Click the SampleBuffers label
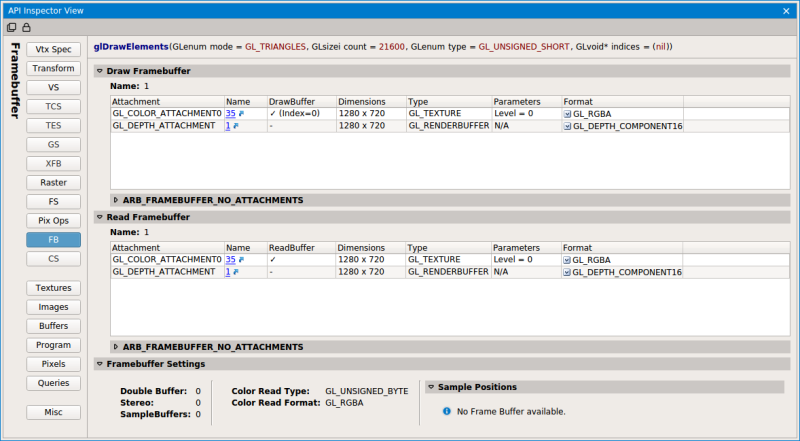Viewport: 800px width, 441px height. pyautogui.click(x=156, y=414)
